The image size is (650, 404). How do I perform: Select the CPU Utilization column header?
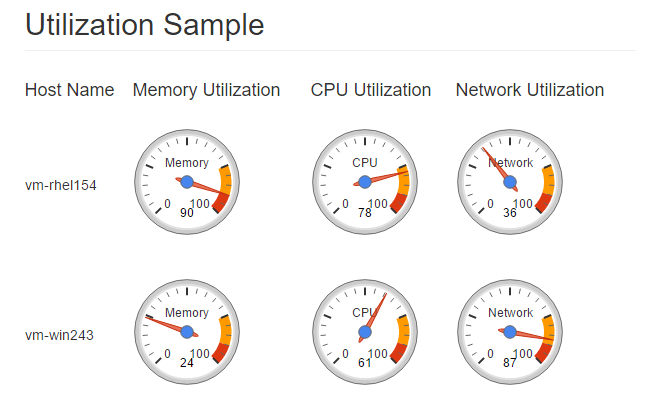click(370, 90)
